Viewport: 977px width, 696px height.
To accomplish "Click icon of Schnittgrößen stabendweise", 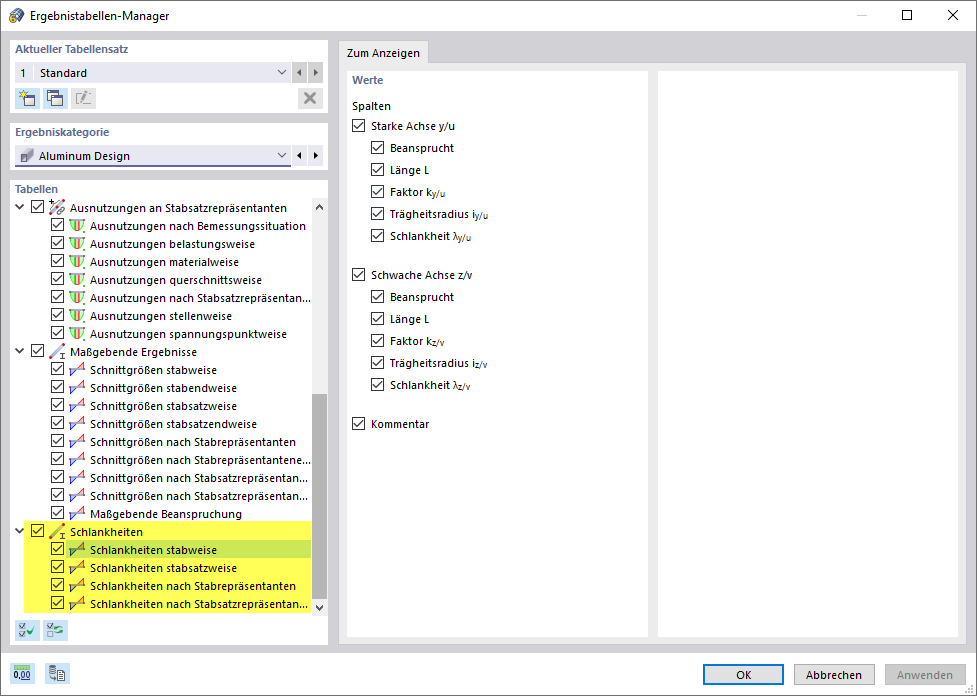I will click(x=77, y=388).
